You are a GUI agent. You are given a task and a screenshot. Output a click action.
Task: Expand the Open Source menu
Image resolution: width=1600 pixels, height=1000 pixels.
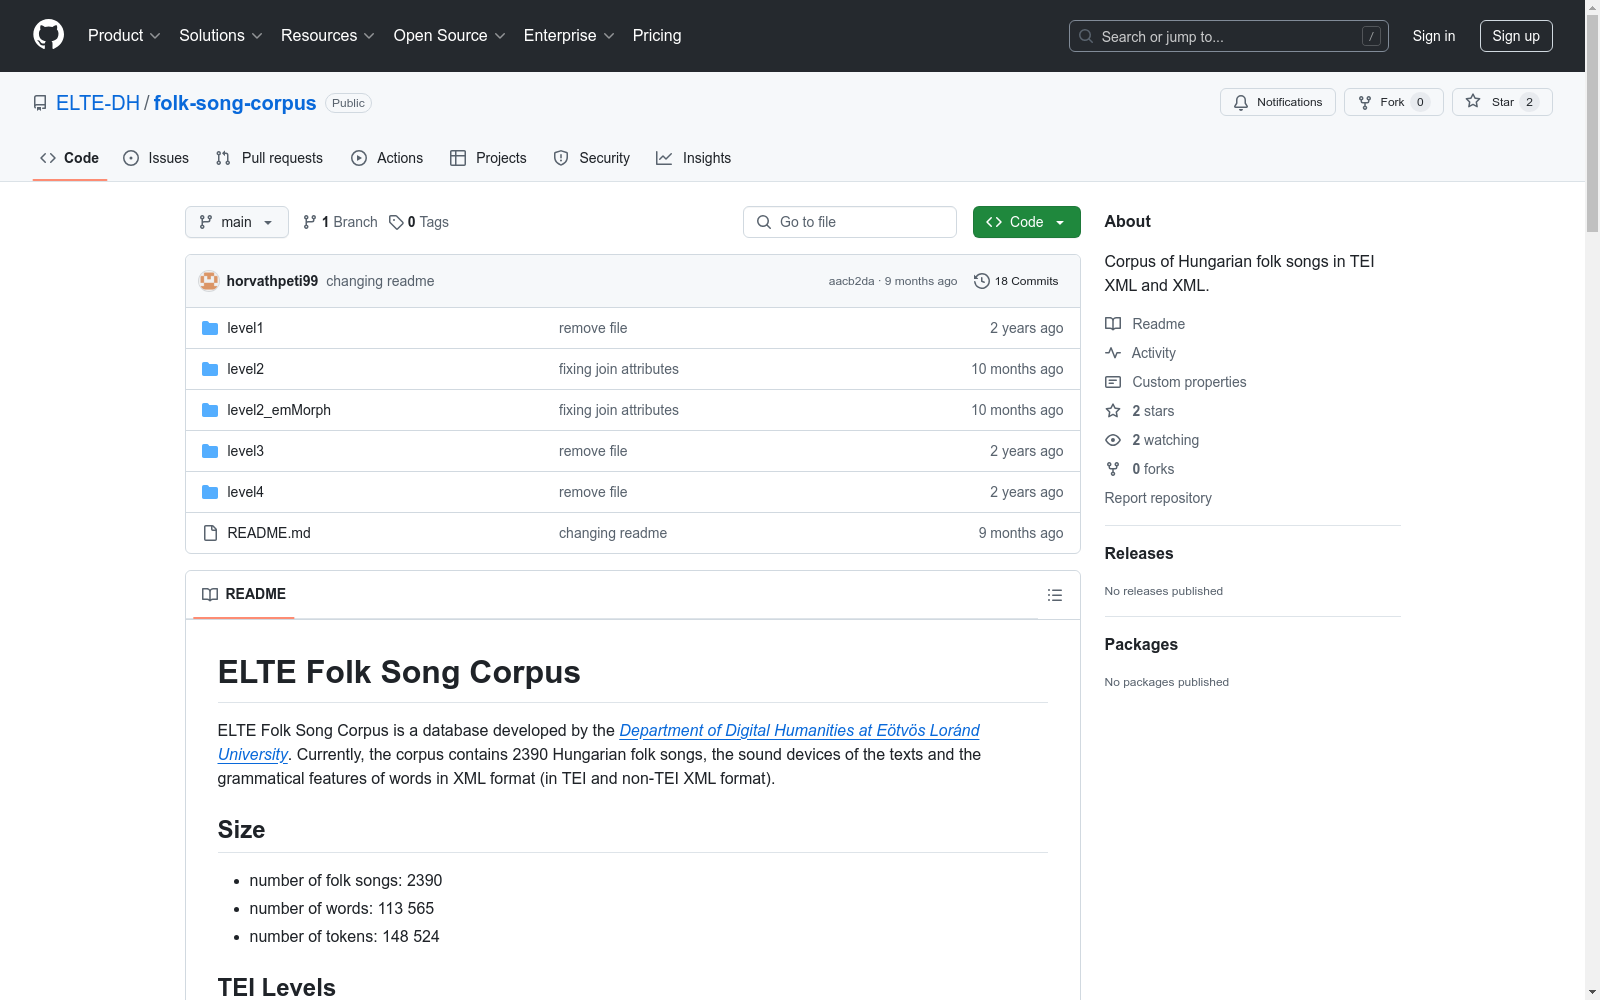pyautogui.click(x=450, y=35)
